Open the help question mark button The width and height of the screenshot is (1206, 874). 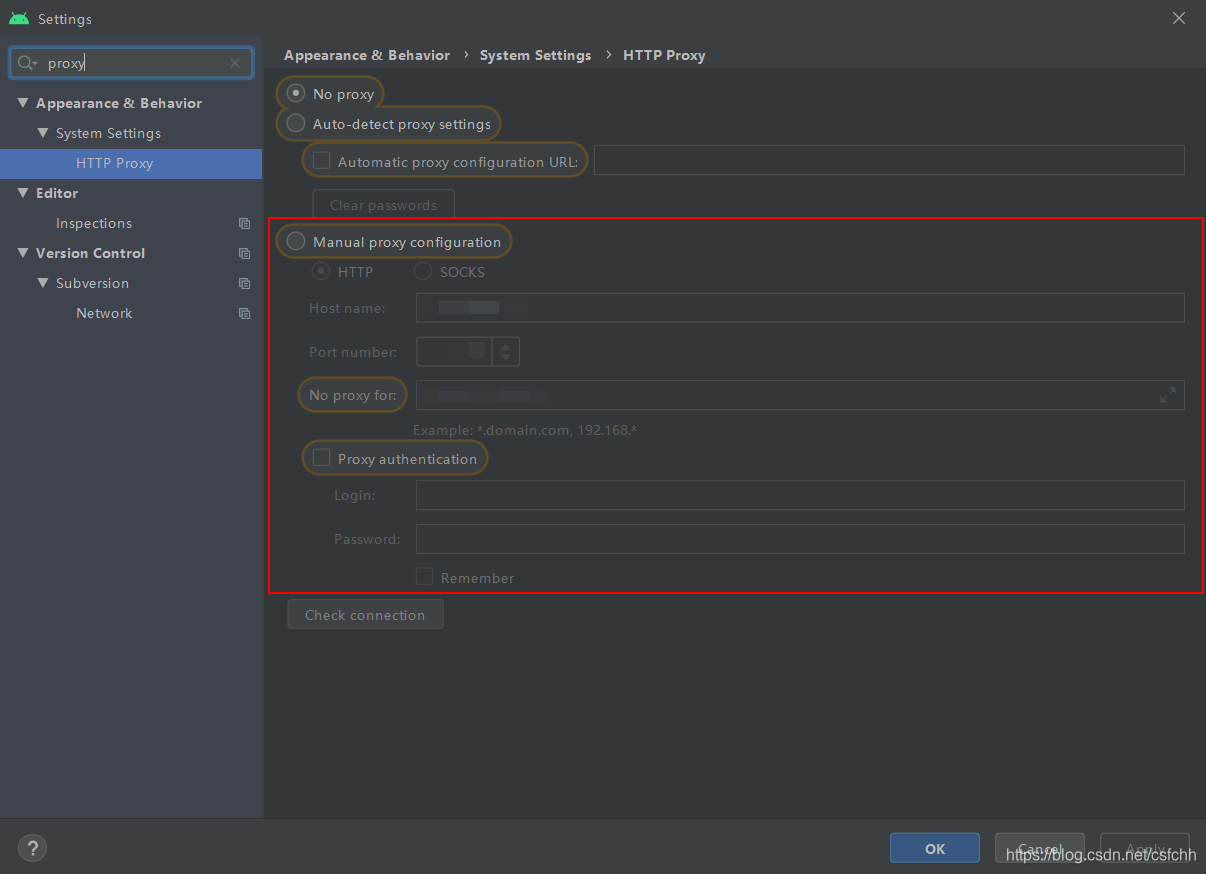point(32,848)
